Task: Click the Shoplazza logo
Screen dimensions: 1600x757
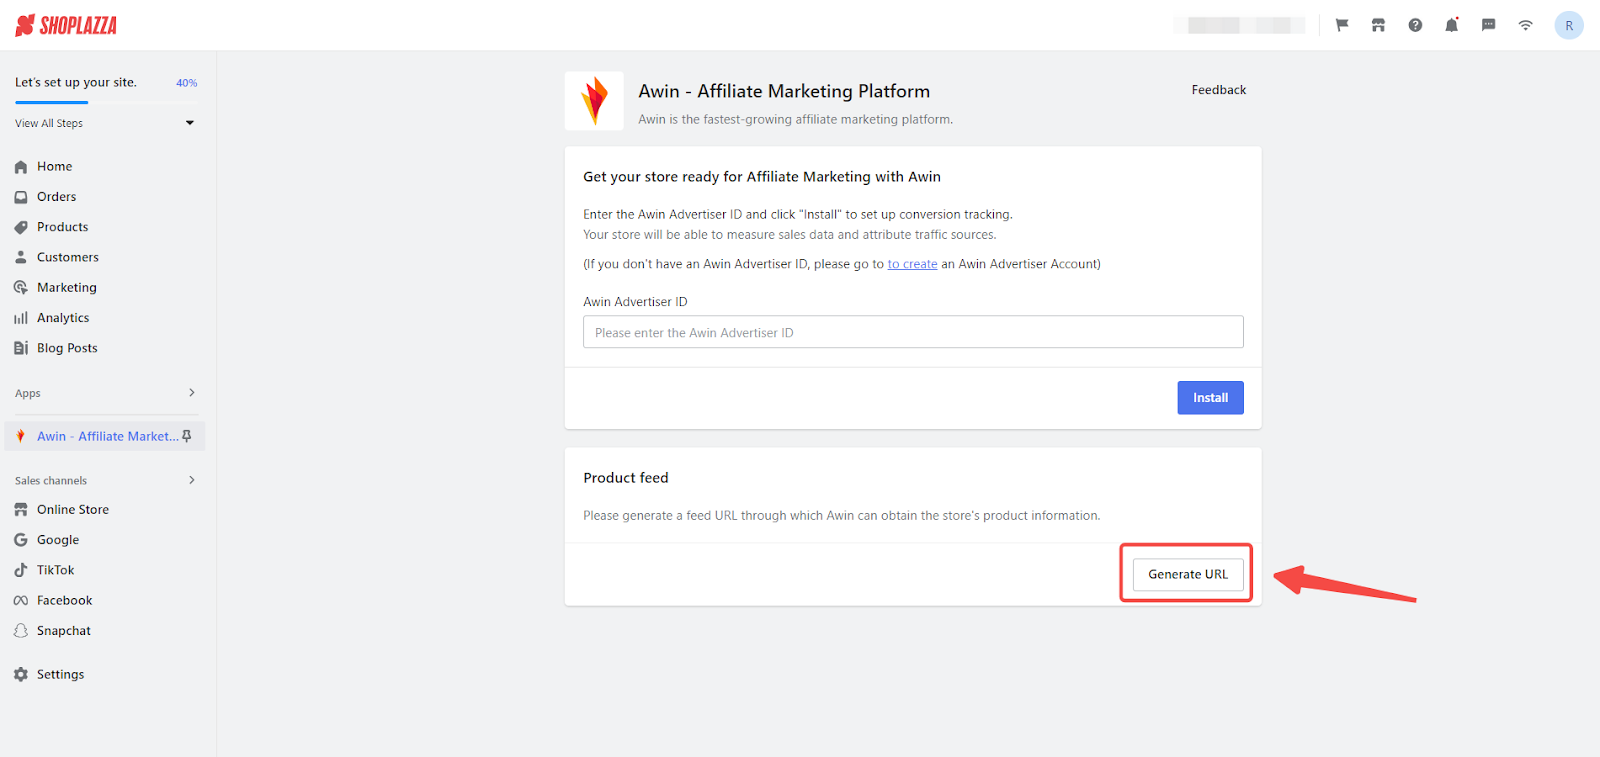Action: tap(66, 25)
